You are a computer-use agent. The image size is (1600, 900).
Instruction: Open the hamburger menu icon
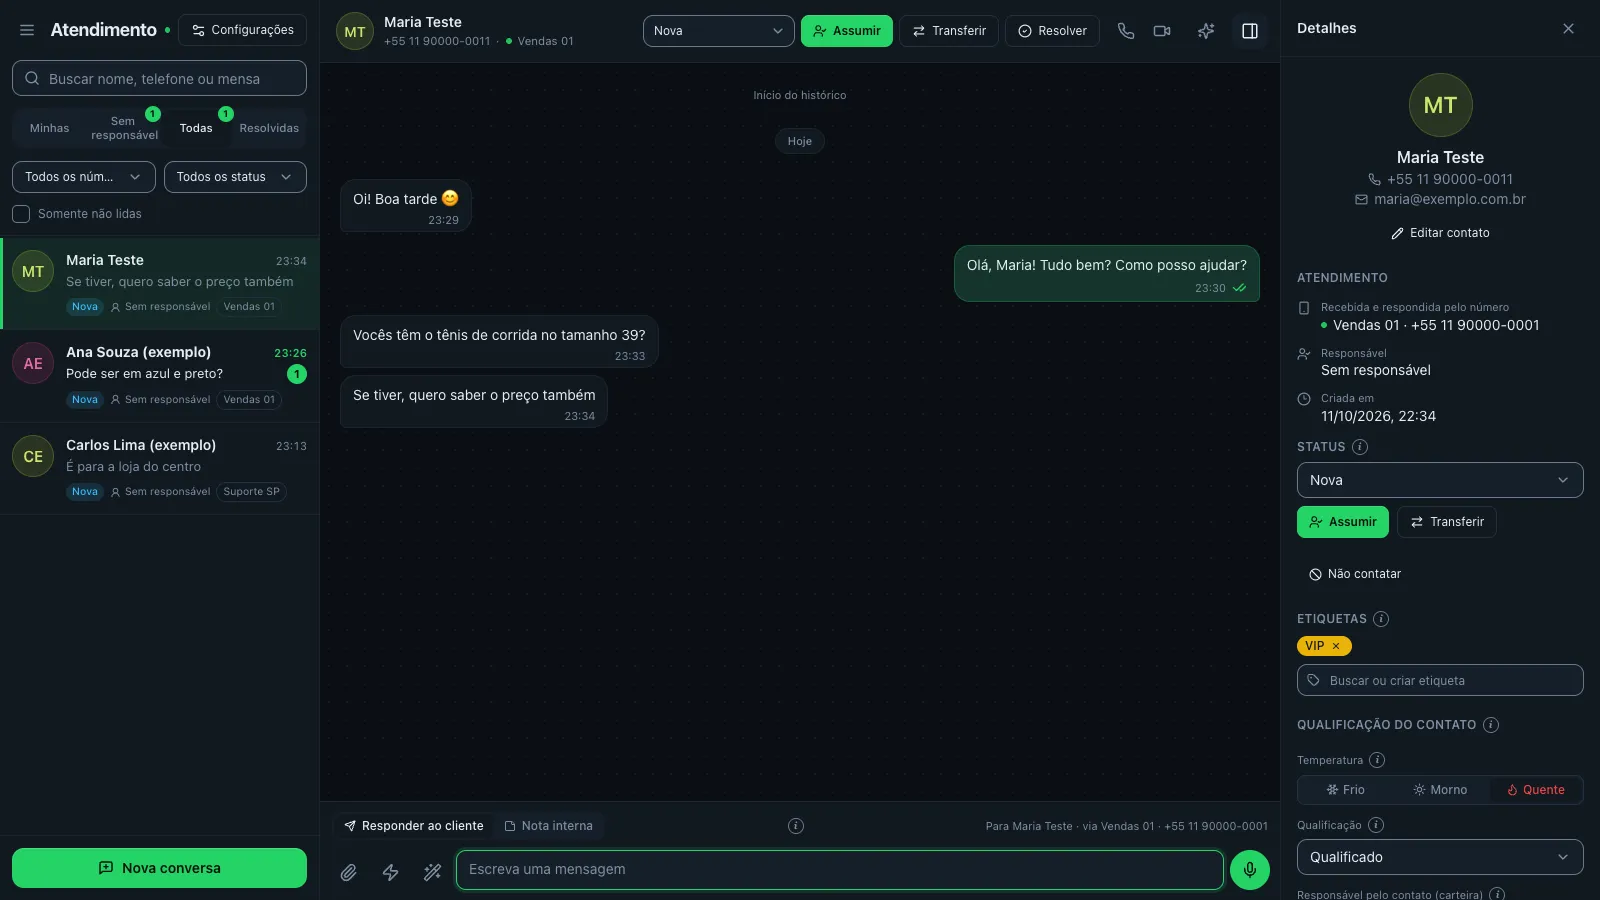pos(27,30)
